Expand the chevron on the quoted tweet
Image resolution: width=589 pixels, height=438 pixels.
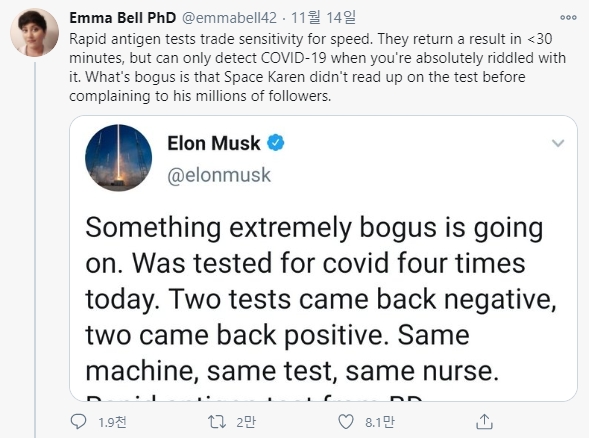[x=558, y=143]
